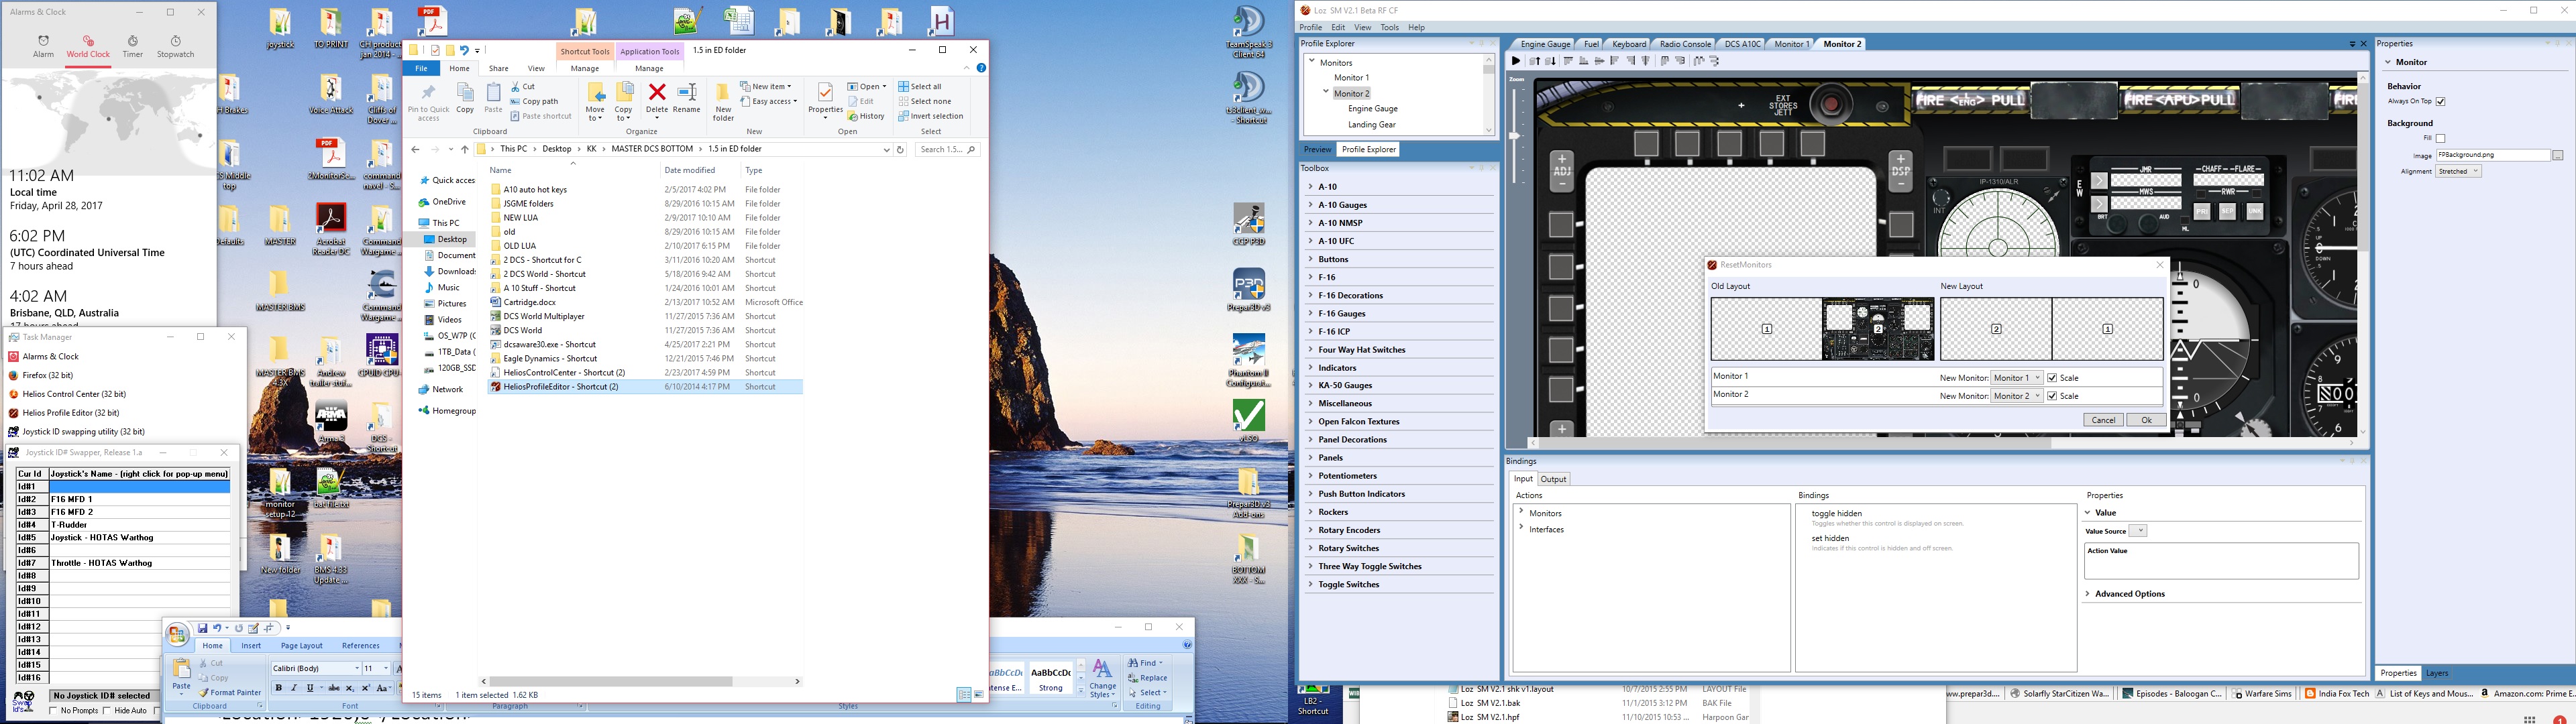Click the World Clock icon in Alarms & Clock
Image resolution: width=2576 pixels, height=724 pixels.
coord(88,41)
